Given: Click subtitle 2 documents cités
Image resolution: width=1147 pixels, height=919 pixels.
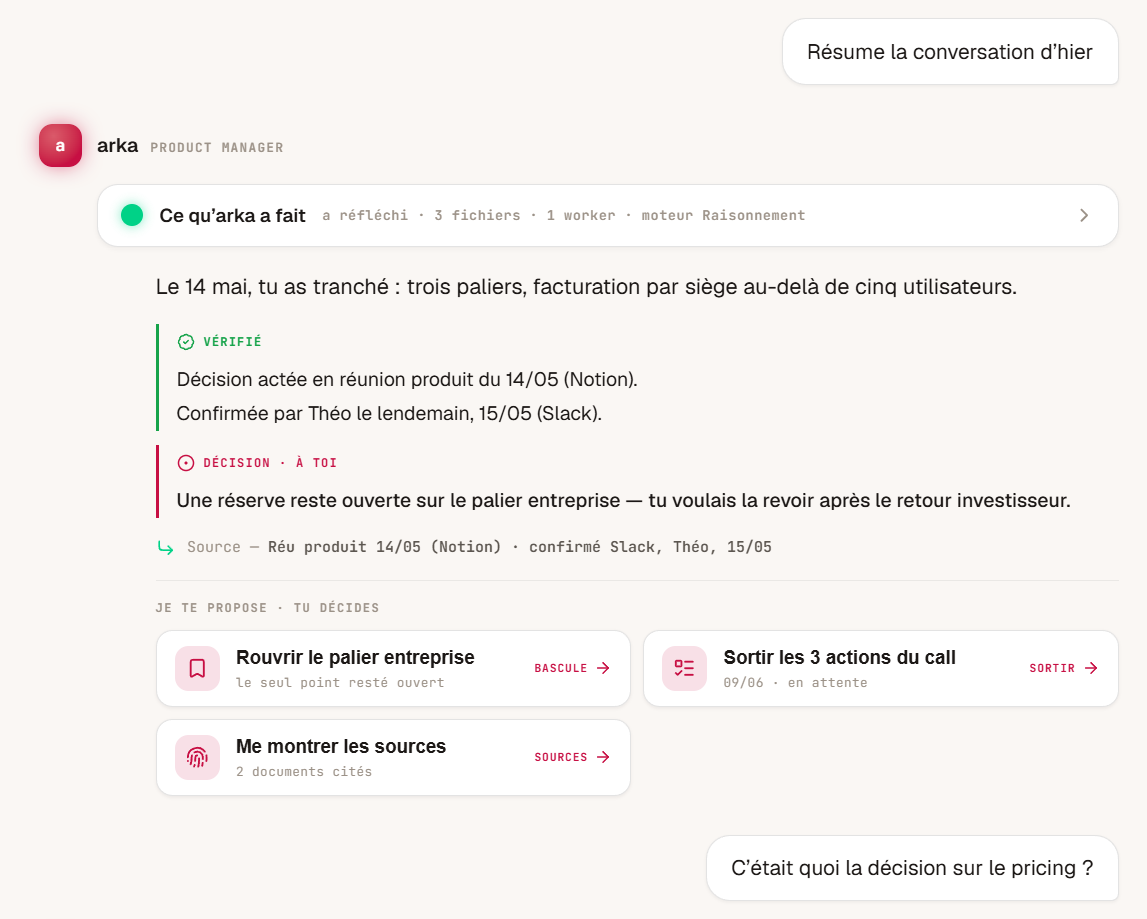Looking at the screenshot, I should 304,772.
